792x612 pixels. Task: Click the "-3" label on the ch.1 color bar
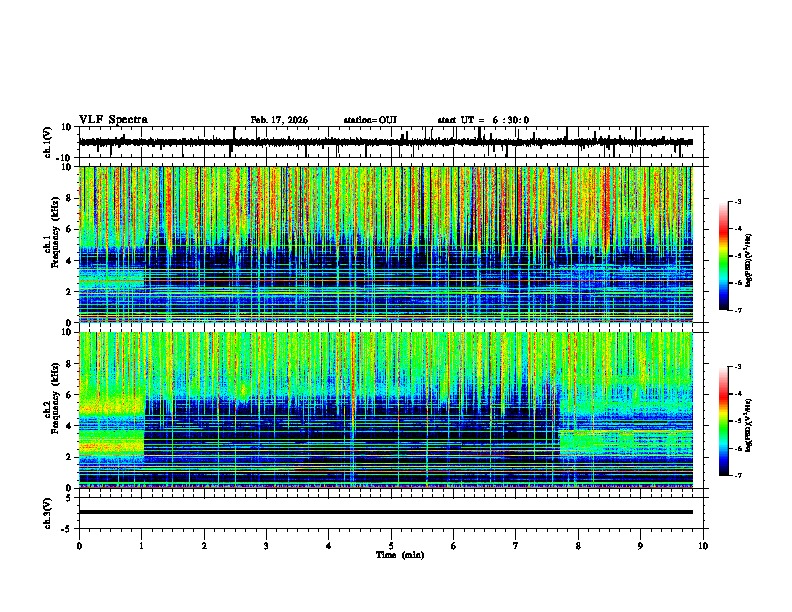(x=737, y=202)
